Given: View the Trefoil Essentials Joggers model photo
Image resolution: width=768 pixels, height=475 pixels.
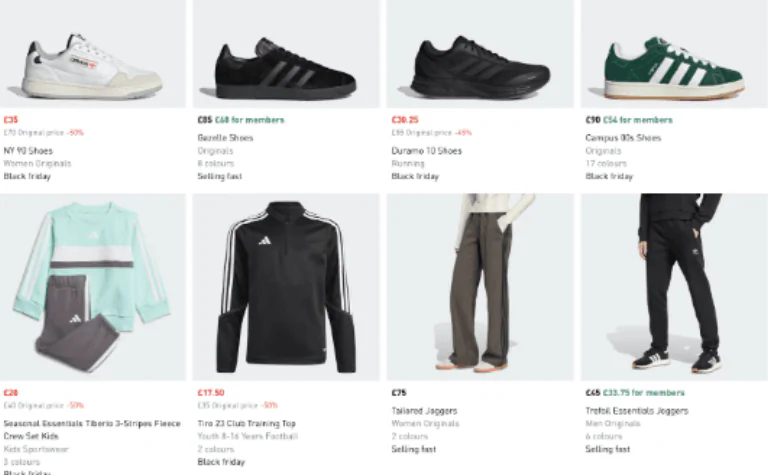Looking at the screenshot, I should pyautogui.click(x=673, y=287).
